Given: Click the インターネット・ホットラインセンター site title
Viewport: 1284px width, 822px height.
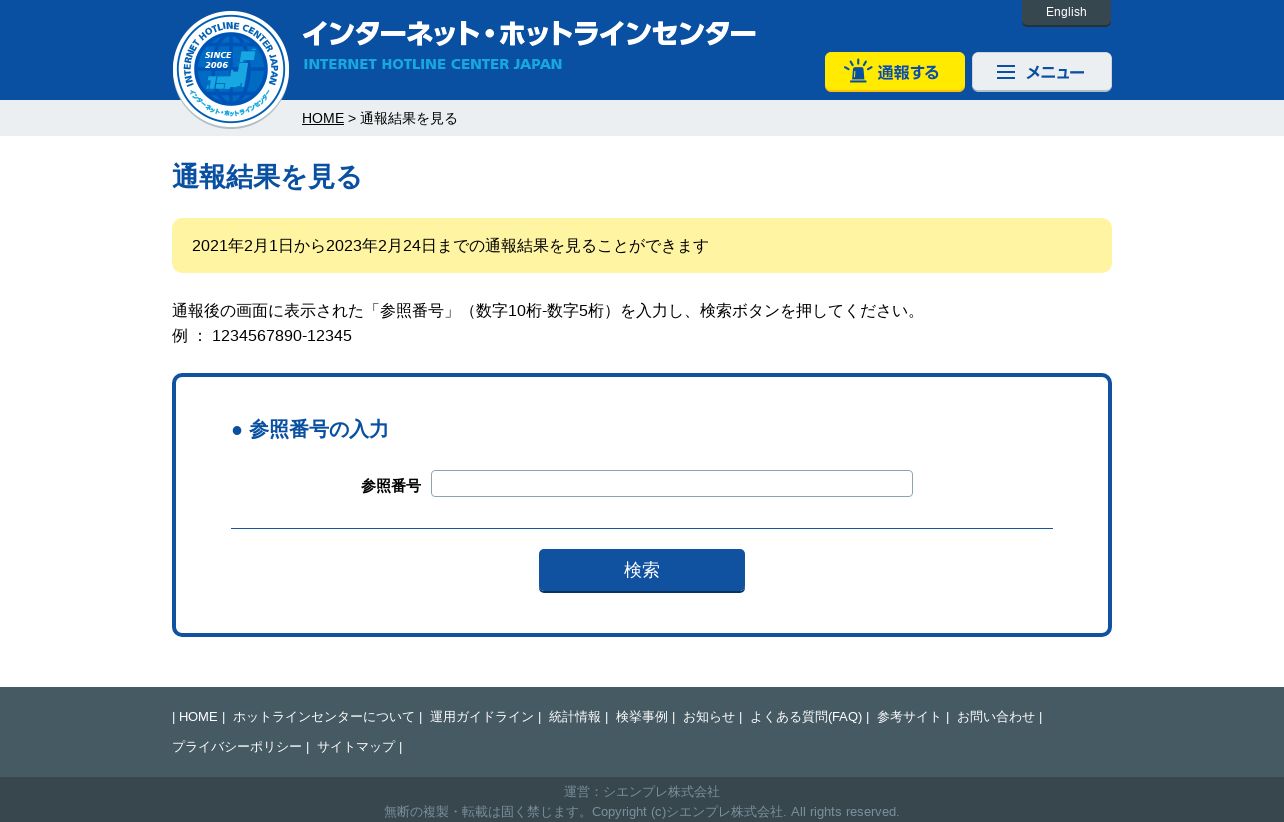Looking at the screenshot, I should (529, 34).
